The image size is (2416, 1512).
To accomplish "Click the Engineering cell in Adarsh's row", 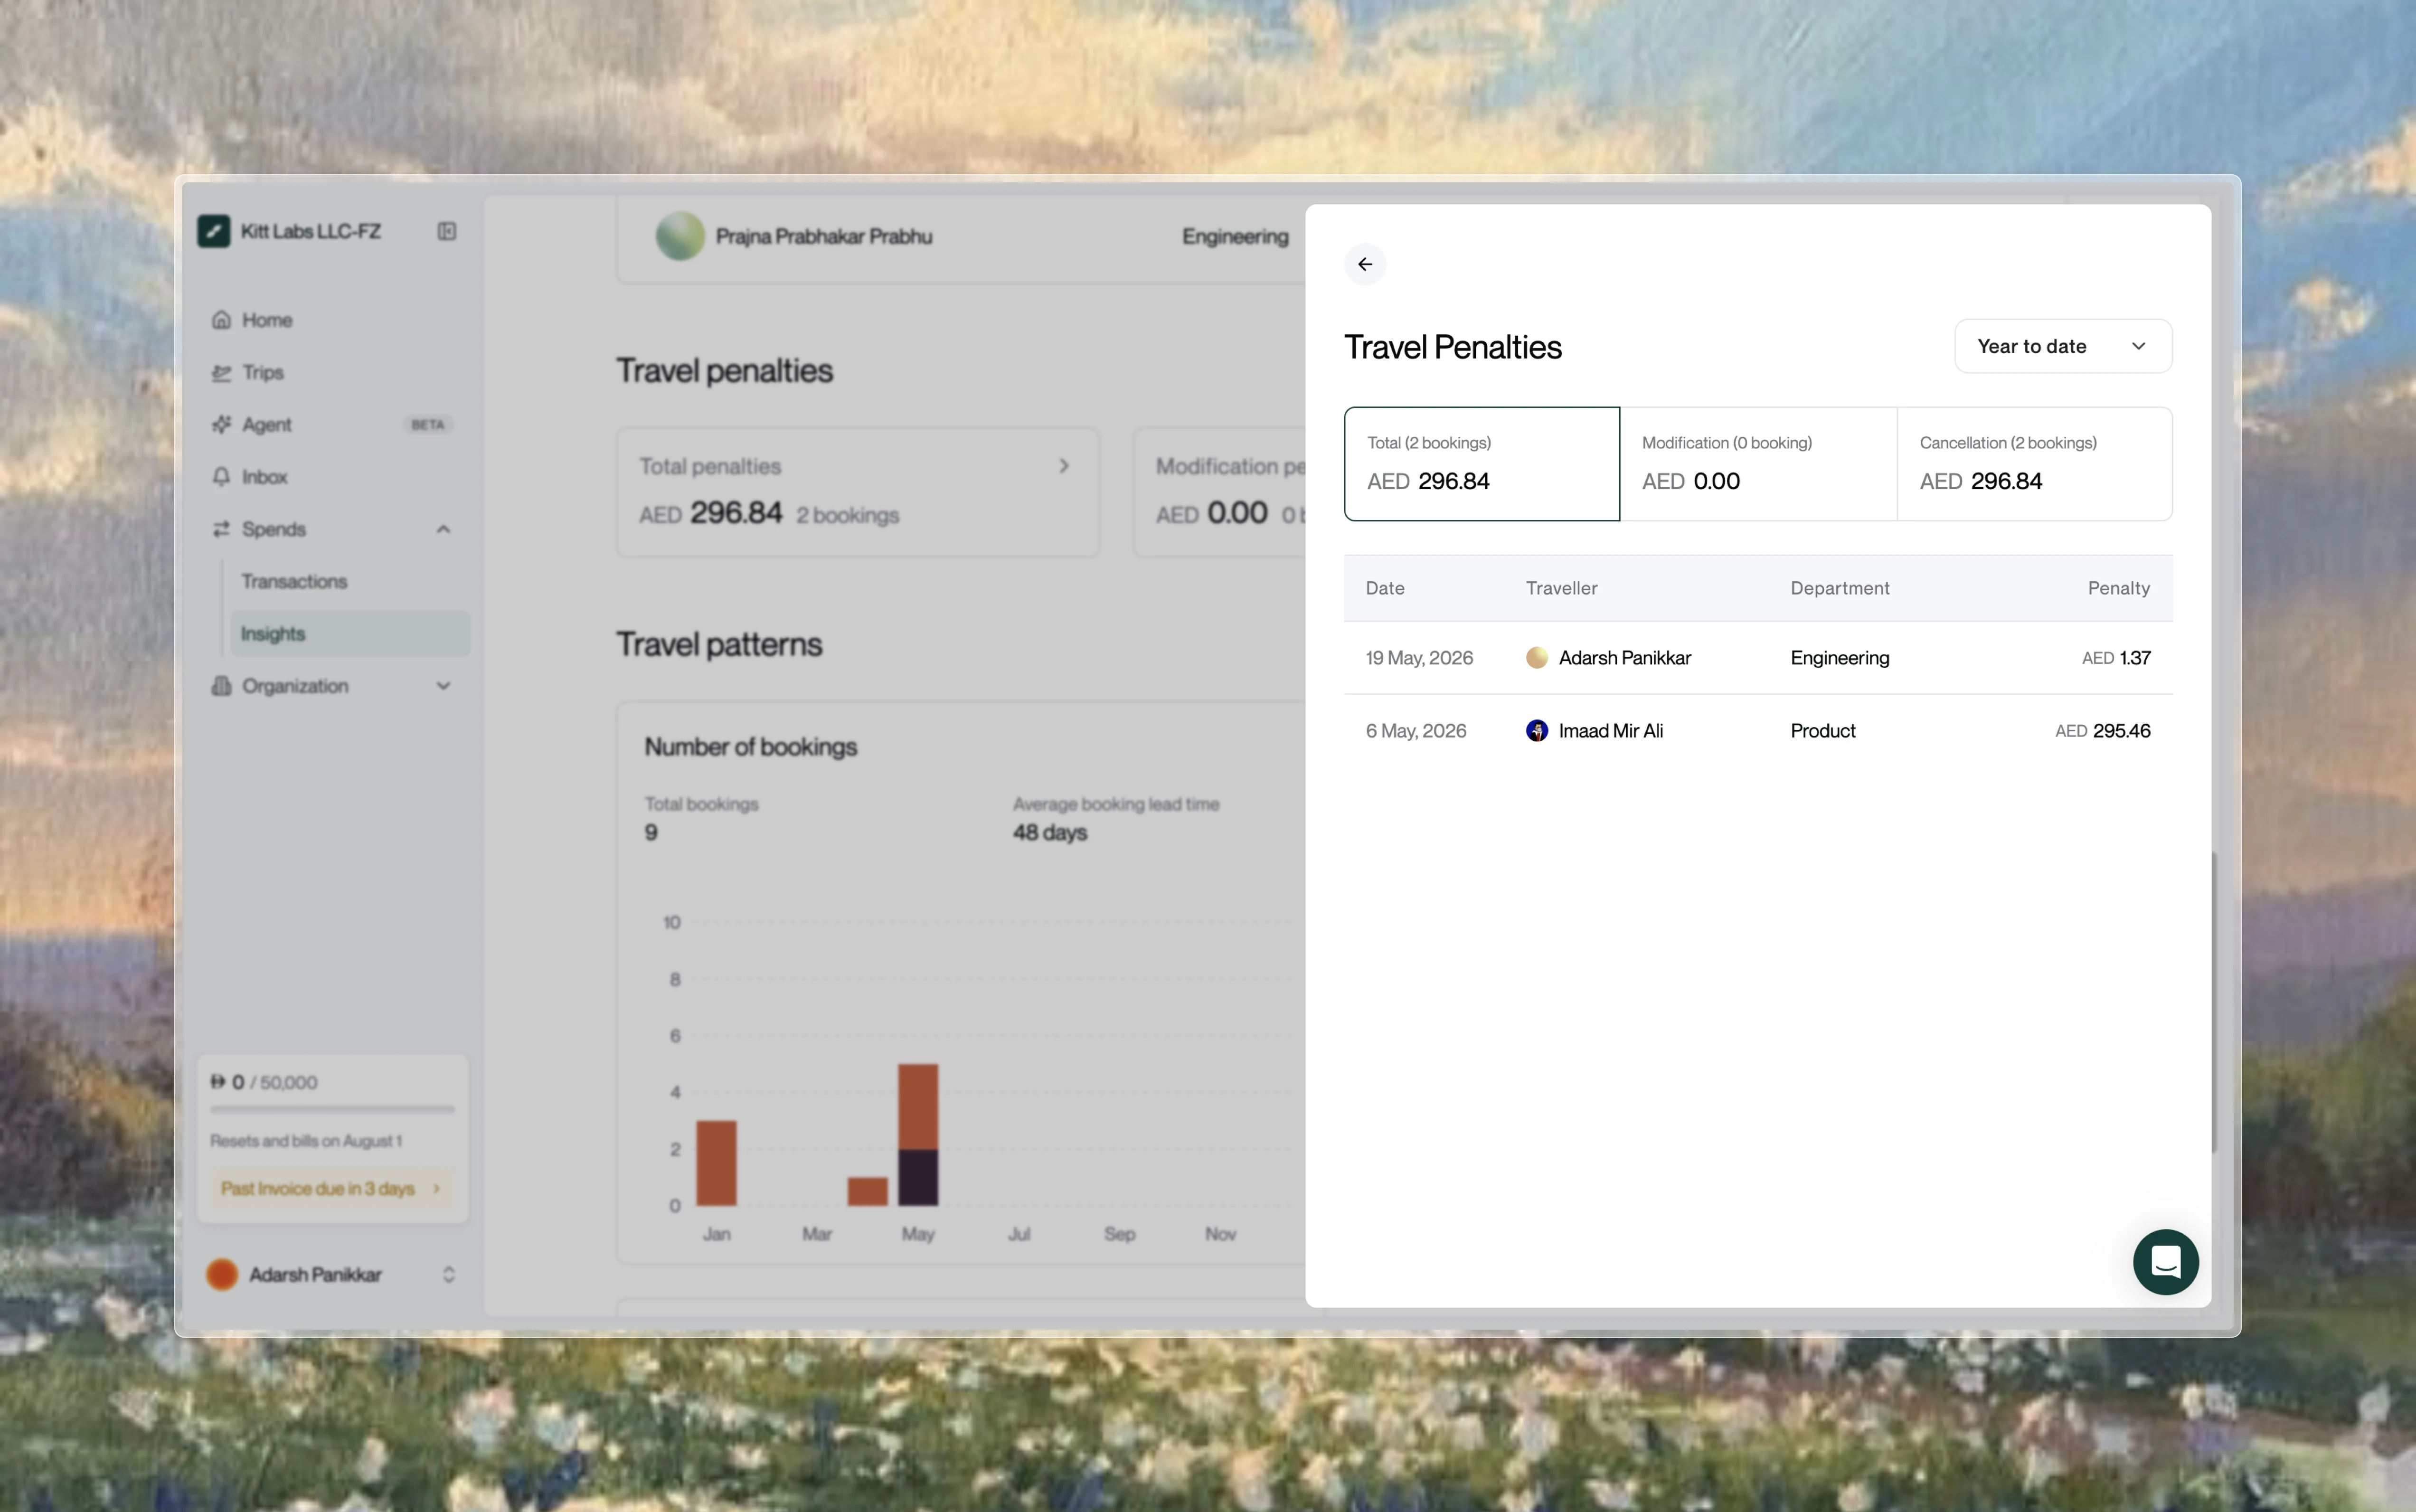I will coord(1840,658).
